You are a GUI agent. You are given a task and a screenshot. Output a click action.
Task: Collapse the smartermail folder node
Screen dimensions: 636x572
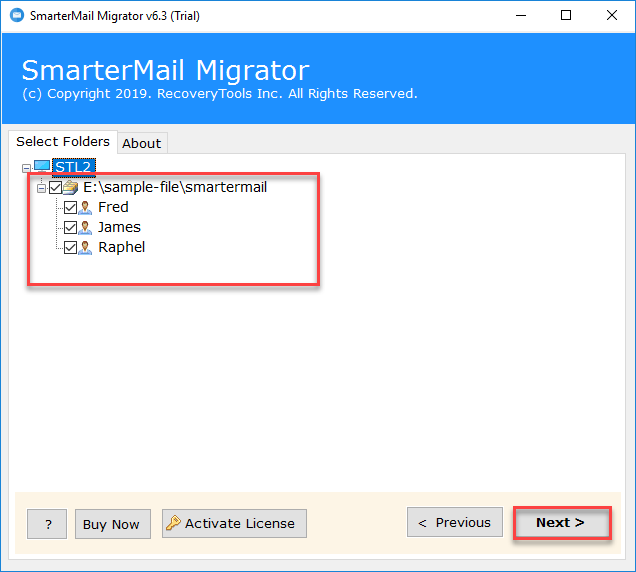point(41,188)
